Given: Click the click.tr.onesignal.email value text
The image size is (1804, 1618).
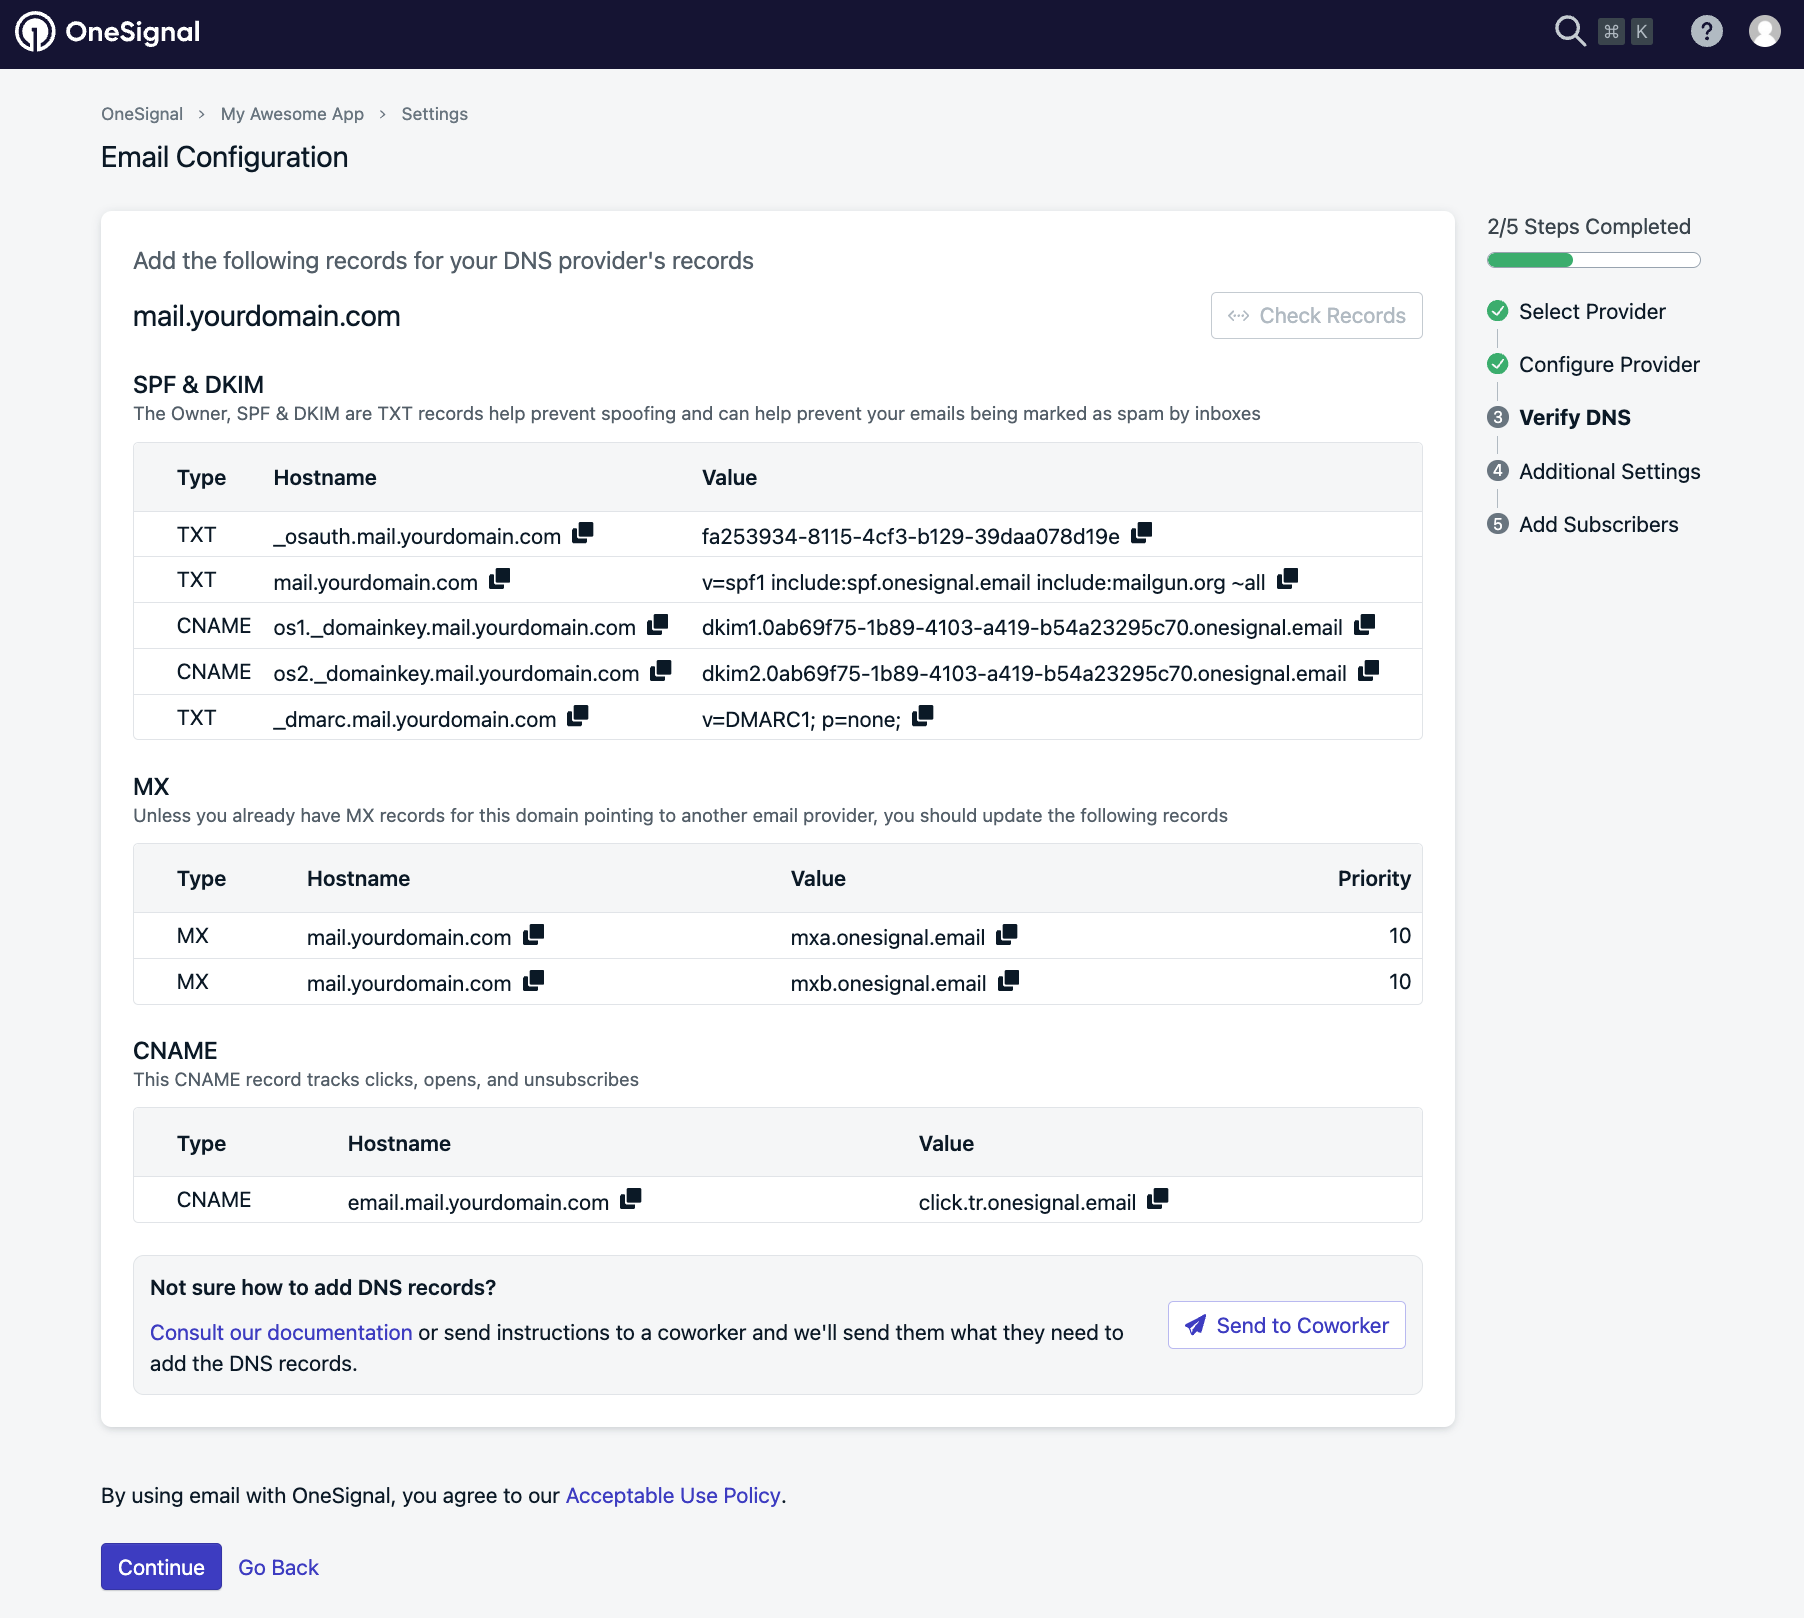Looking at the screenshot, I should coord(1027,1203).
